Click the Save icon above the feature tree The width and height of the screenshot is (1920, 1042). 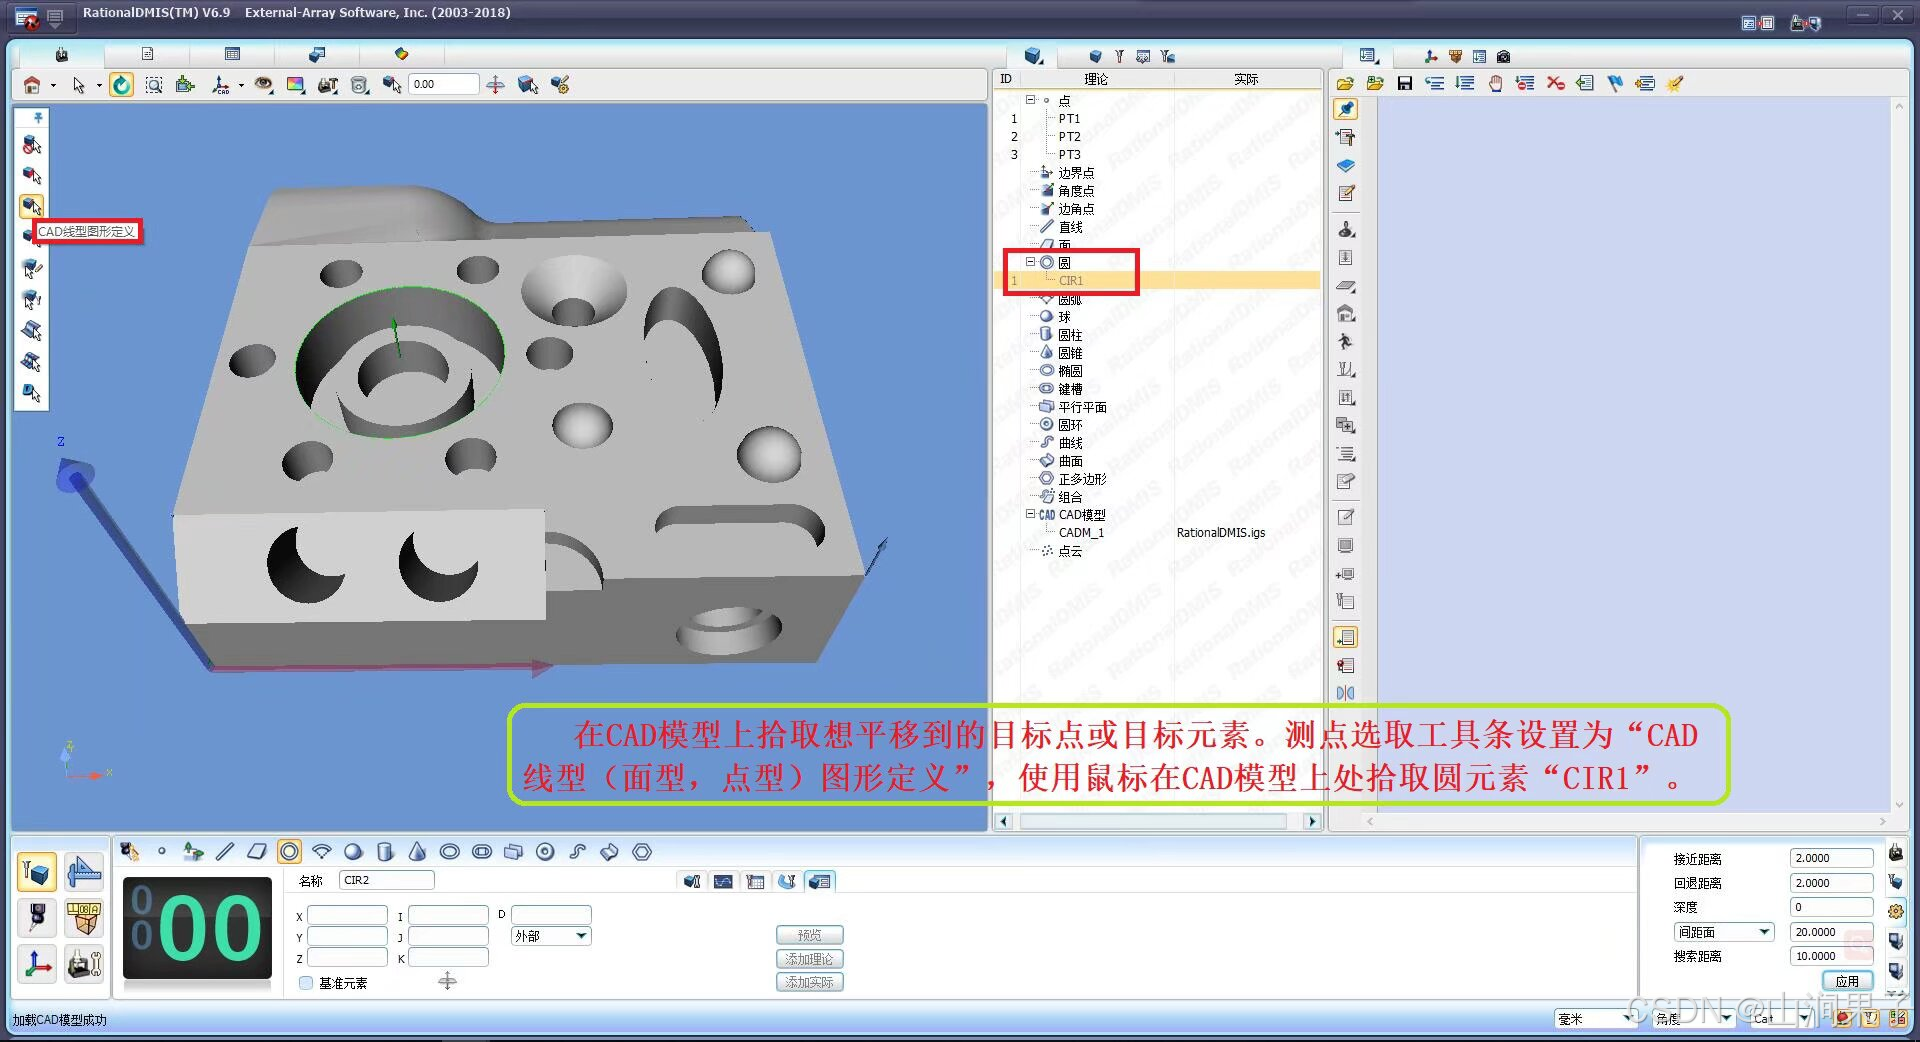click(1405, 83)
